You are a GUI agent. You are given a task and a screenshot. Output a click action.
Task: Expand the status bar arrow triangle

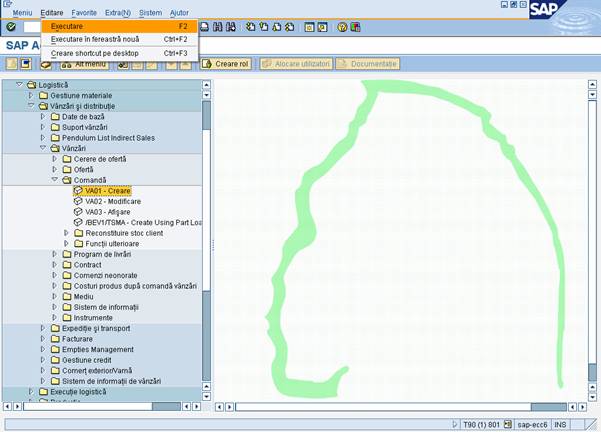click(455, 424)
